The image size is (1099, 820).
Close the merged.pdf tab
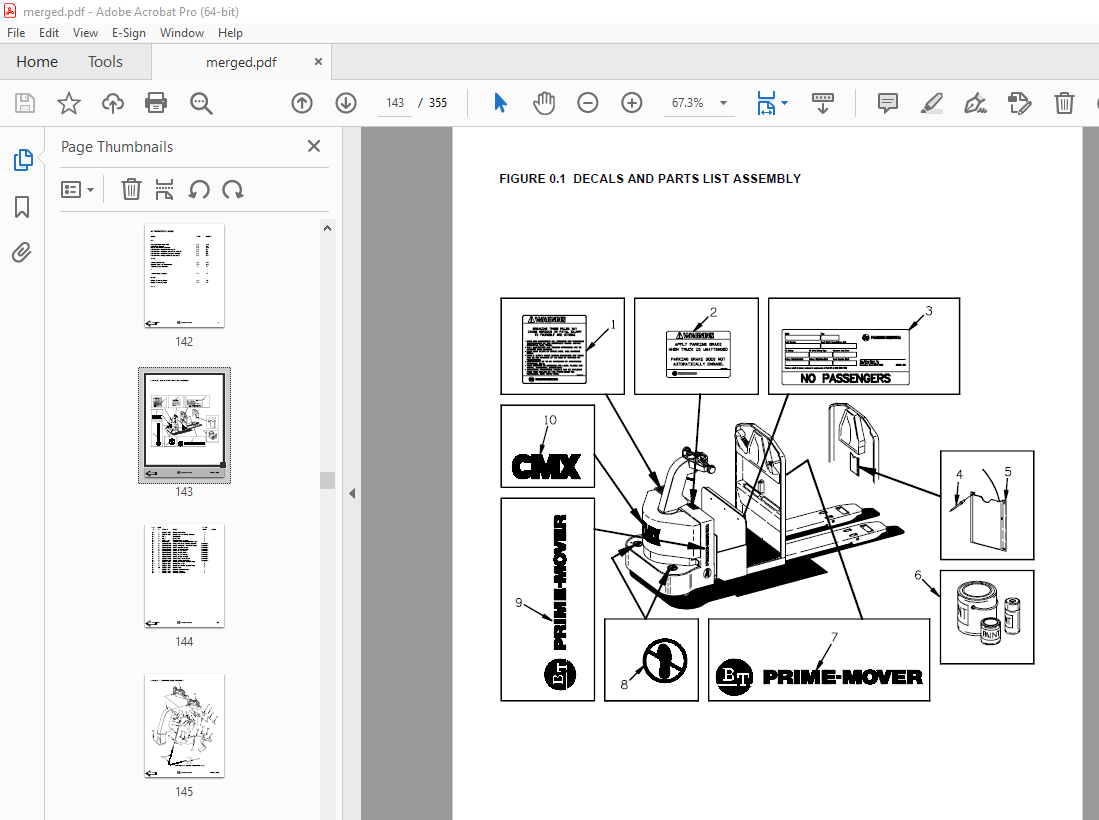point(318,62)
